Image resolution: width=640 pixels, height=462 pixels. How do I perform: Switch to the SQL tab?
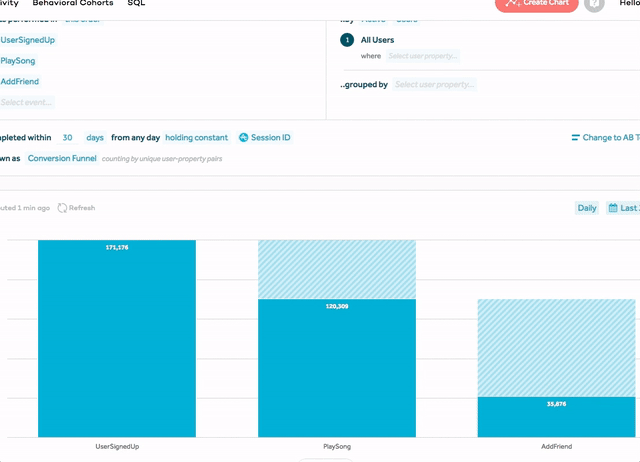coord(136,4)
